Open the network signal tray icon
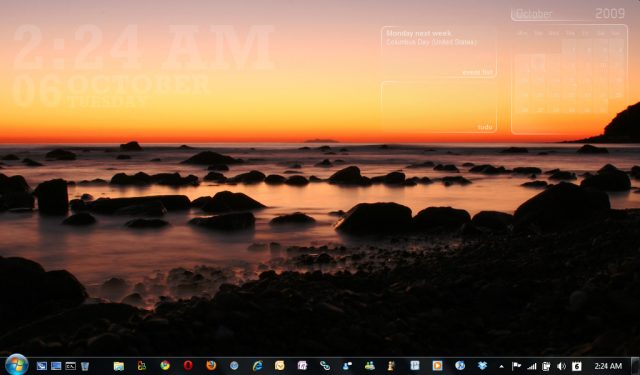640x375 pixels. pyautogui.click(x=531, y=366)
